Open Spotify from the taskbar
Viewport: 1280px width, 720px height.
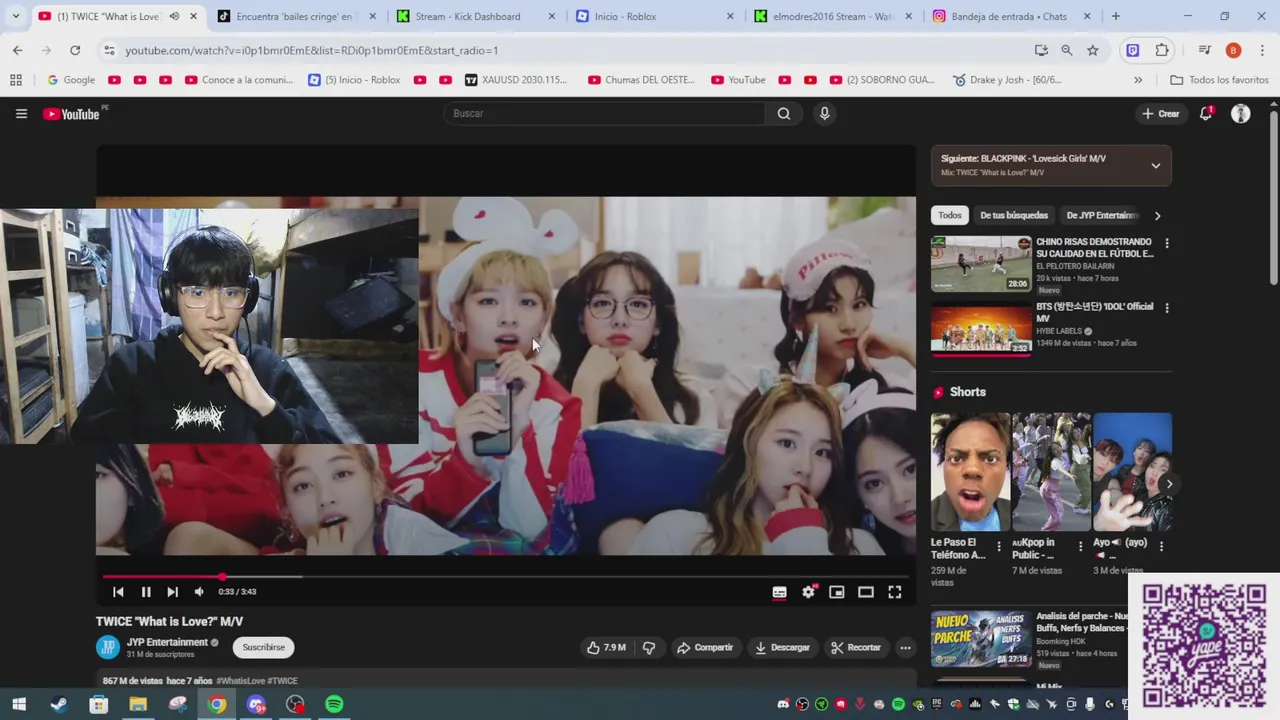(x=334, y=705)
